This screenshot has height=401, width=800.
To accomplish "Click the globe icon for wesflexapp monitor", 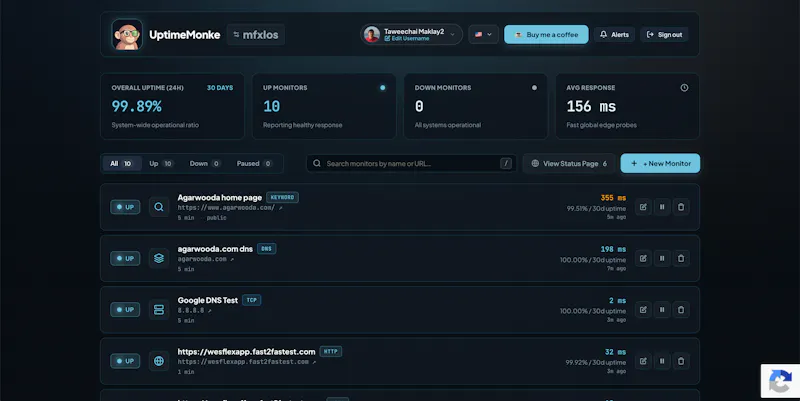I will (159, 361).
